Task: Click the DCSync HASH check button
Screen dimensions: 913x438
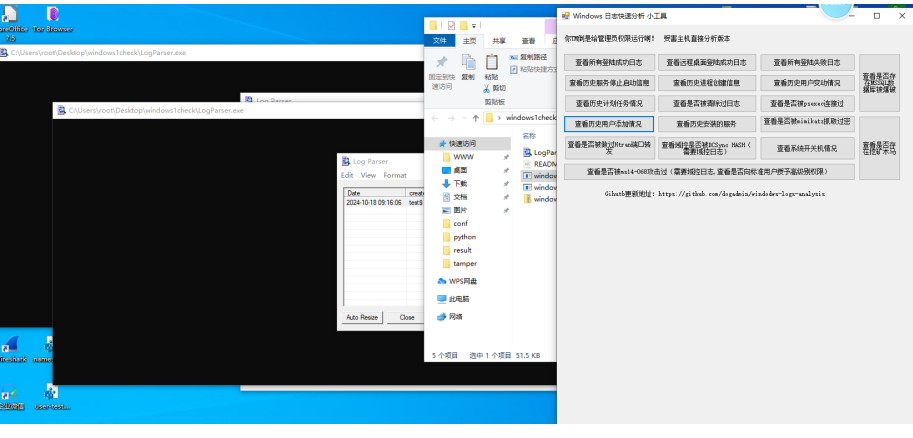Action: coord(707,148)
